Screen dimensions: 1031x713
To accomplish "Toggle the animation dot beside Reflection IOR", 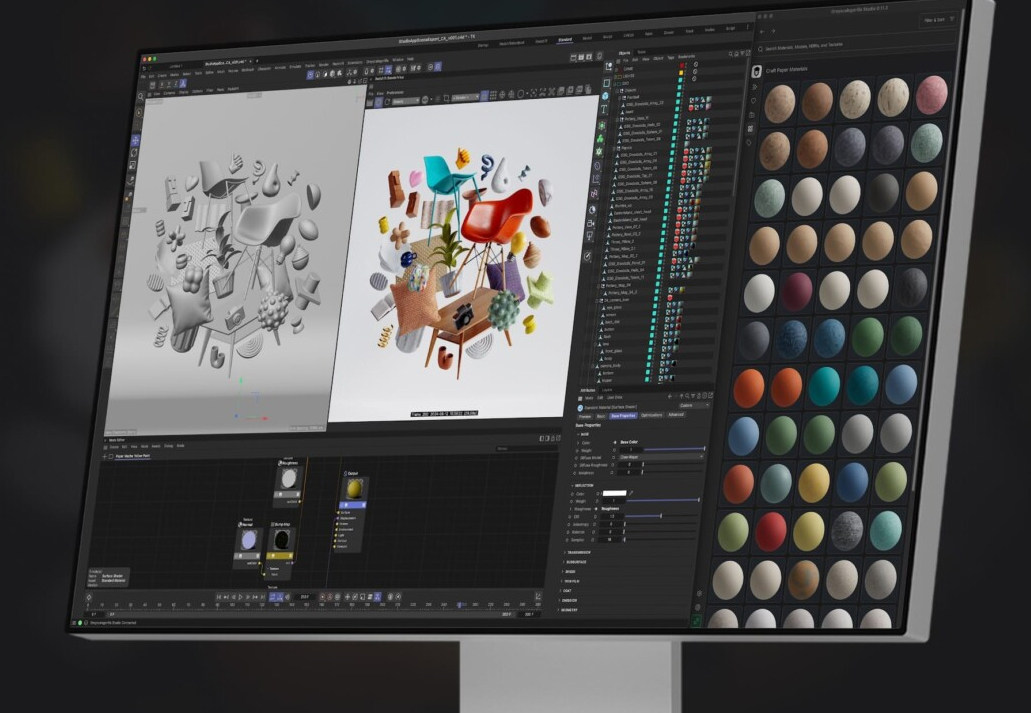I will click(x=569, y=516).
